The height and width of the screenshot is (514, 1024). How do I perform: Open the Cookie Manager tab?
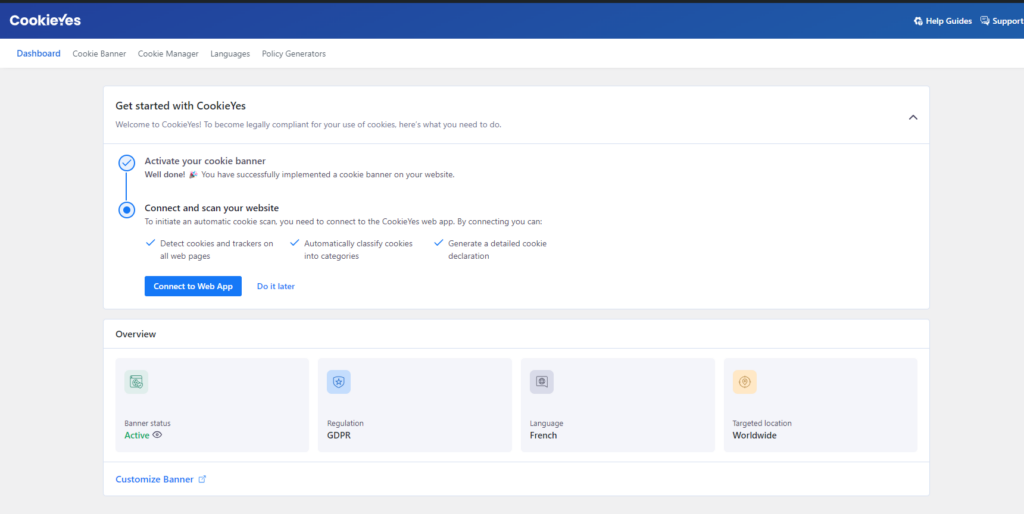coord(168,54)
